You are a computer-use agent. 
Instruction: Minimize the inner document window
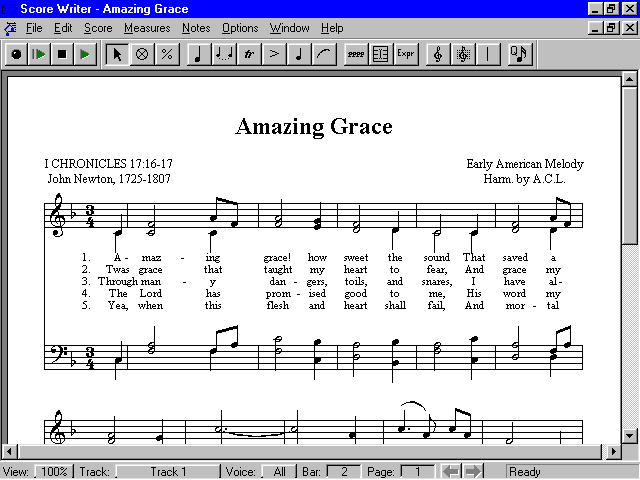595,28
